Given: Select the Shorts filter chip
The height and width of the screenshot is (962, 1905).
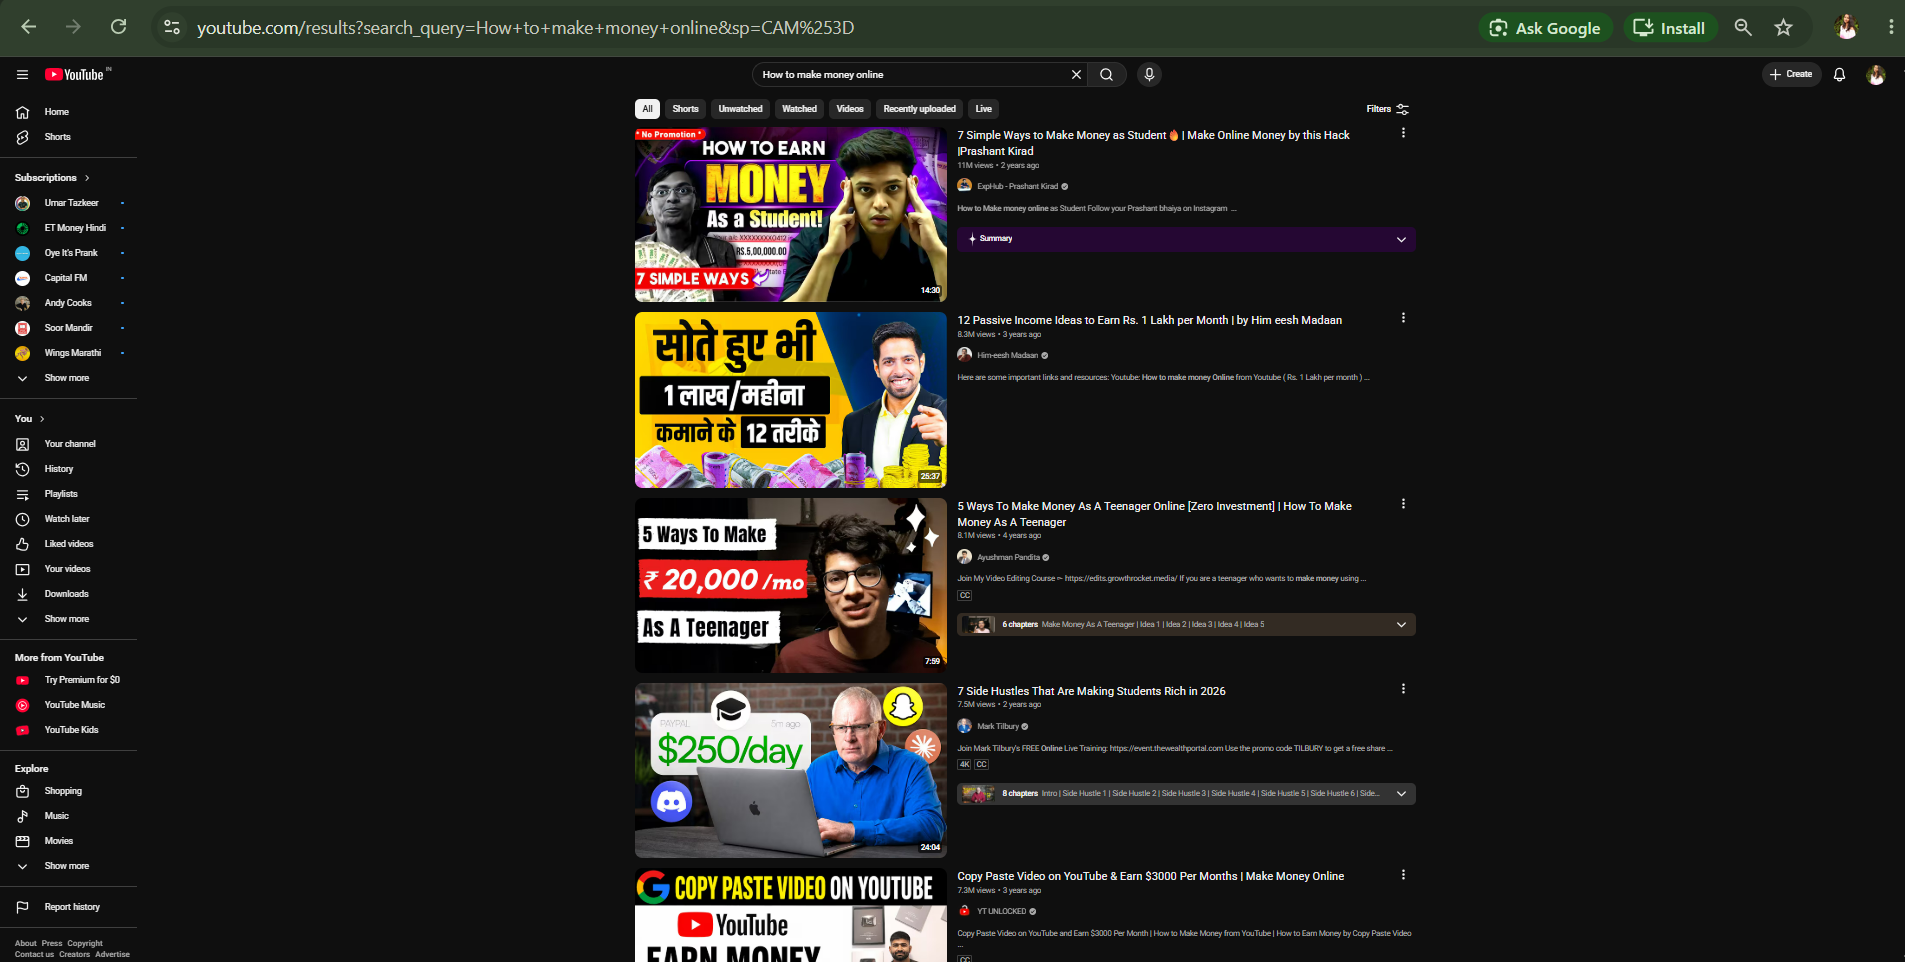Looking at the screenshot, I should click(x=685, y=109).
